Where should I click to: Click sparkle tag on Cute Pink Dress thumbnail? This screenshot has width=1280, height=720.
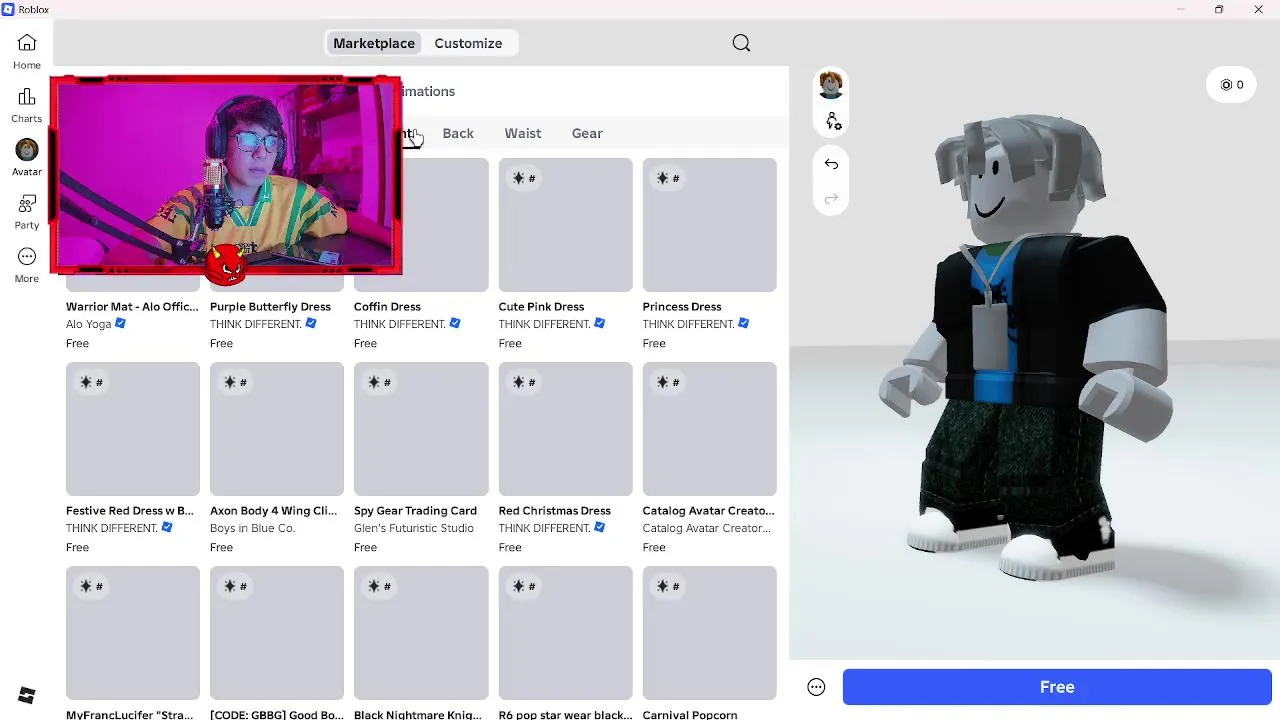pyautogui.click(x=524, y=178)
